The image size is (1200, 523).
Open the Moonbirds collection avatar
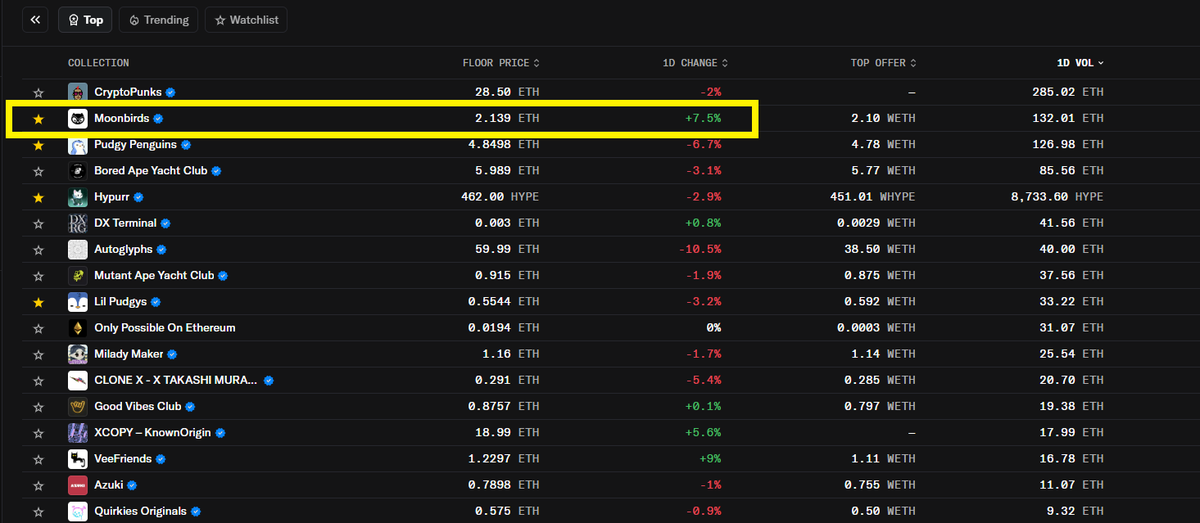(77, 118)
